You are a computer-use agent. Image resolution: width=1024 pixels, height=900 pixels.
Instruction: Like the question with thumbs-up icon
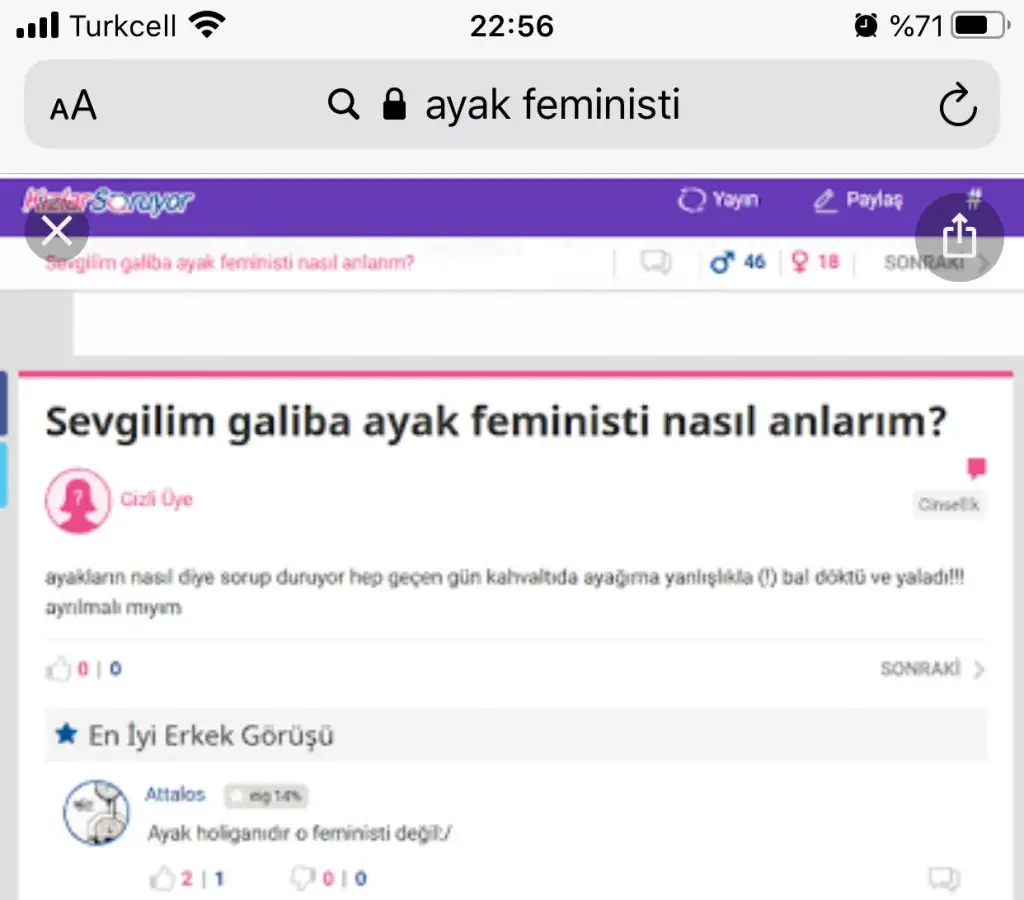point(58,669)
